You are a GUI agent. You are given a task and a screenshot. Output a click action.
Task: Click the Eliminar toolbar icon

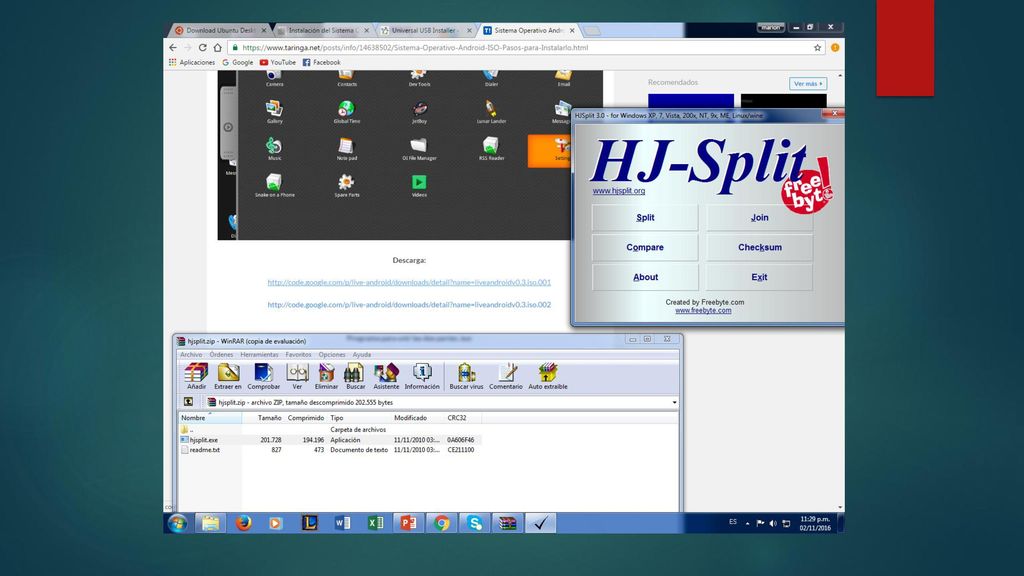pos(327,376)
